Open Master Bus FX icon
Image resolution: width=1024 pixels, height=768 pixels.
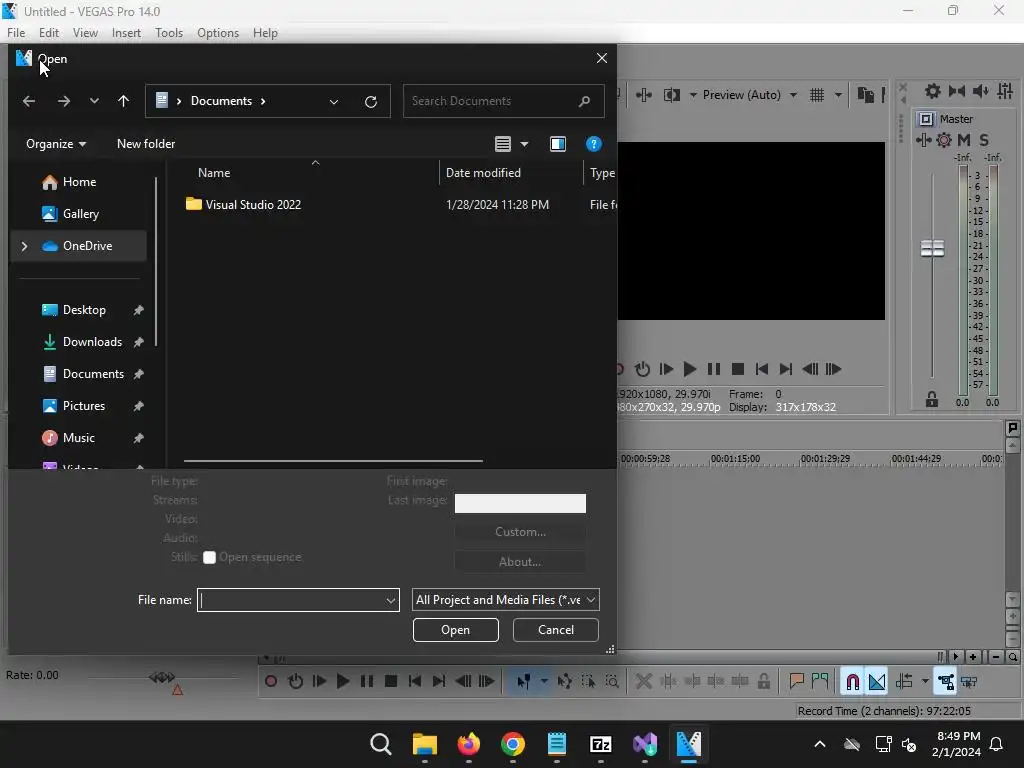(x=923, y=139)
